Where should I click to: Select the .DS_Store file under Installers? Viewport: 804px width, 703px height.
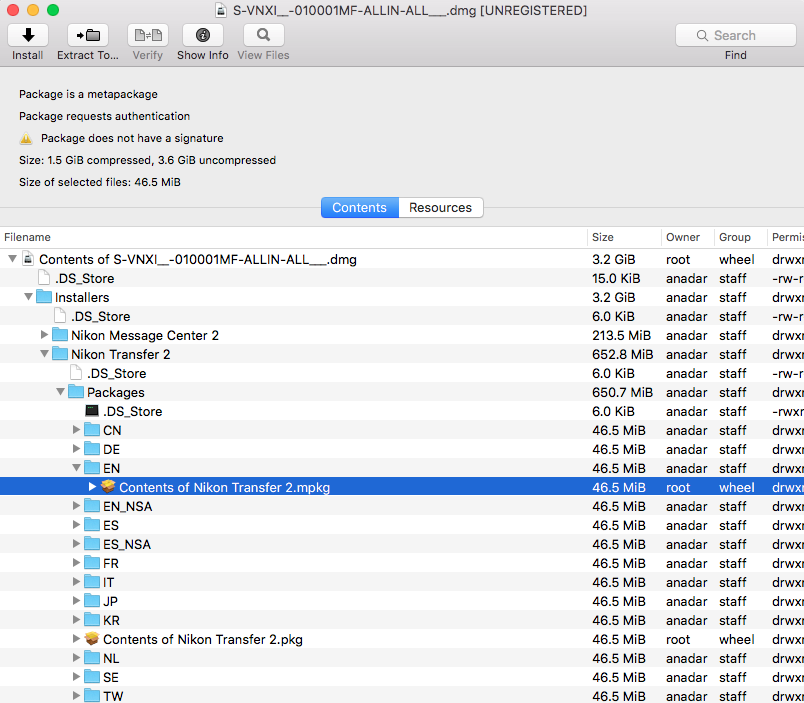(402, 316)
